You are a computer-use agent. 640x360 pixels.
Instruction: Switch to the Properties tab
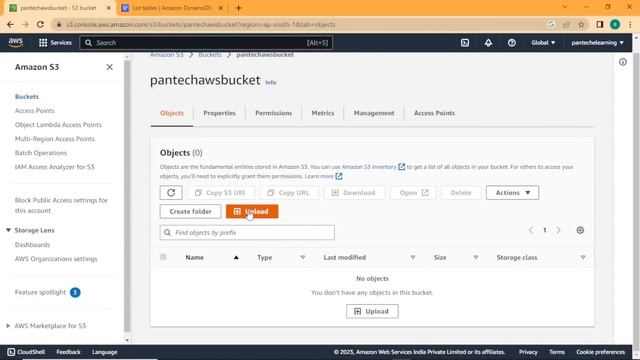(219, 113)
